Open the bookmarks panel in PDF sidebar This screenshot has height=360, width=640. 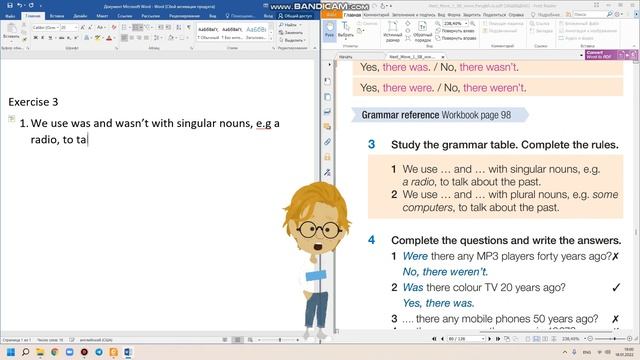tap(327, 81)
